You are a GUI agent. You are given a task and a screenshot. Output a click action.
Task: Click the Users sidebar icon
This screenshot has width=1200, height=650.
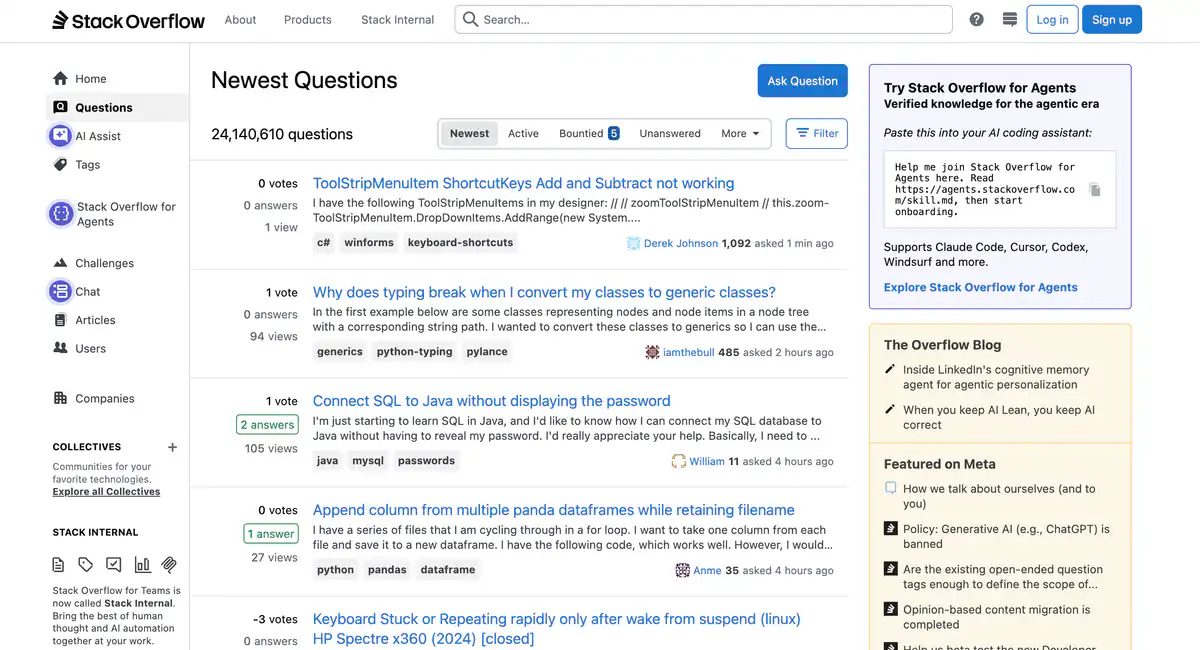click(x=60, y=349)
